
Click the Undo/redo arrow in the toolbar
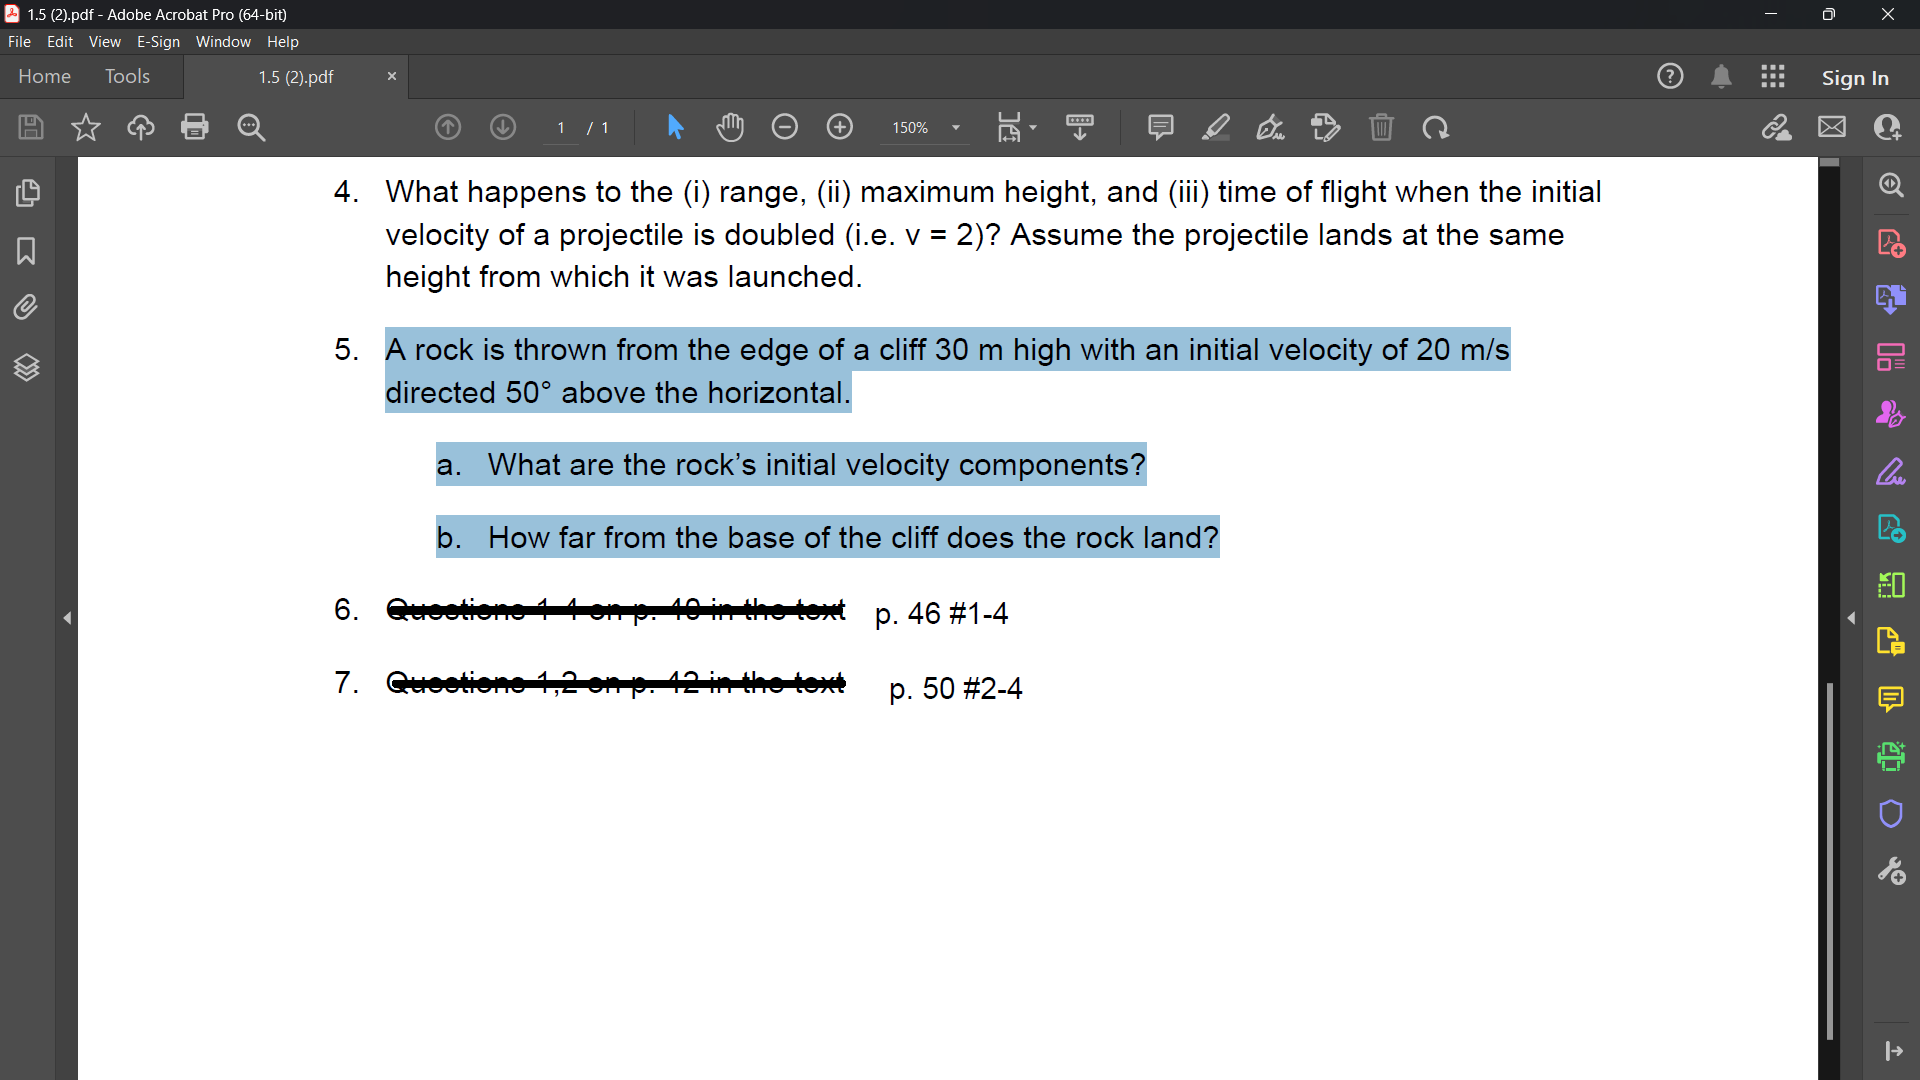[1435, 127]
